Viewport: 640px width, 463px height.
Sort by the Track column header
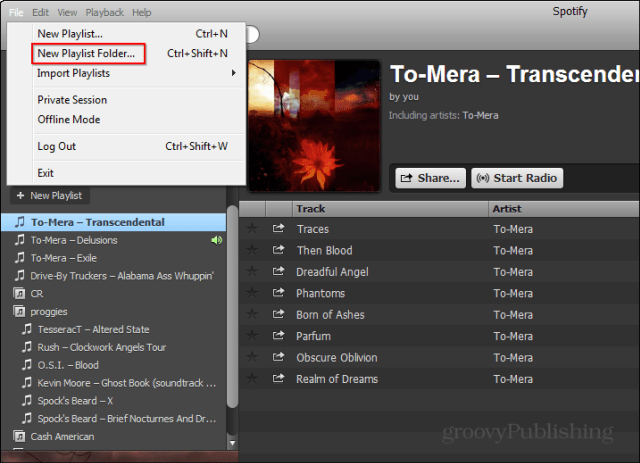click(x=390, y=209)
